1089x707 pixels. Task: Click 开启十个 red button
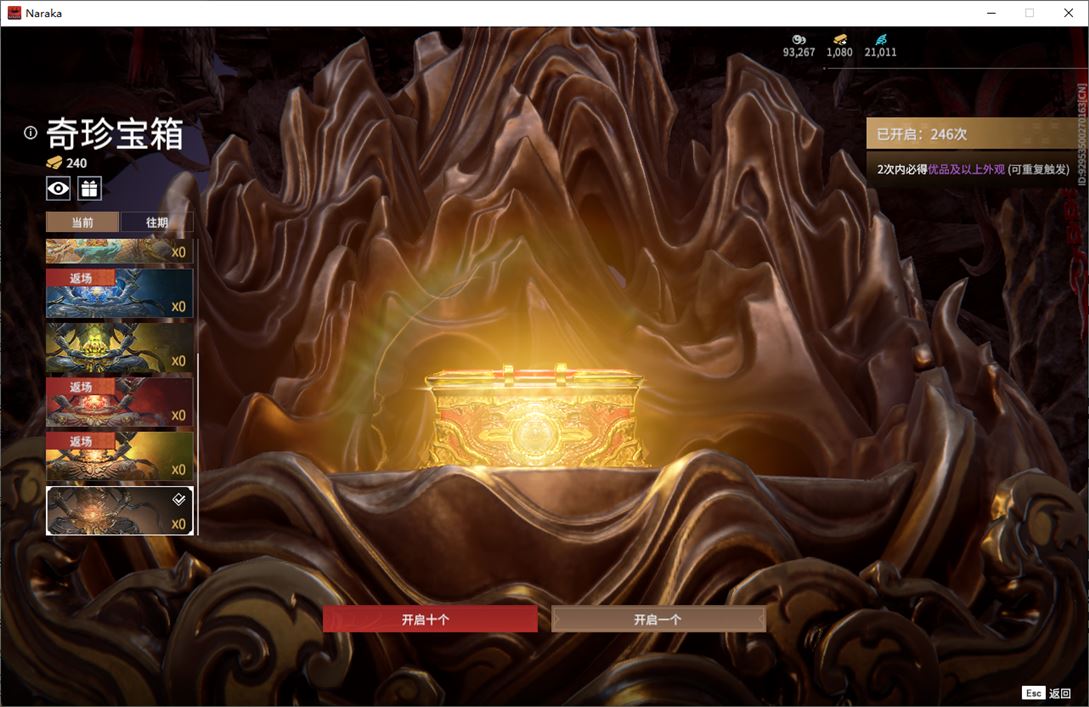point(430,619)
